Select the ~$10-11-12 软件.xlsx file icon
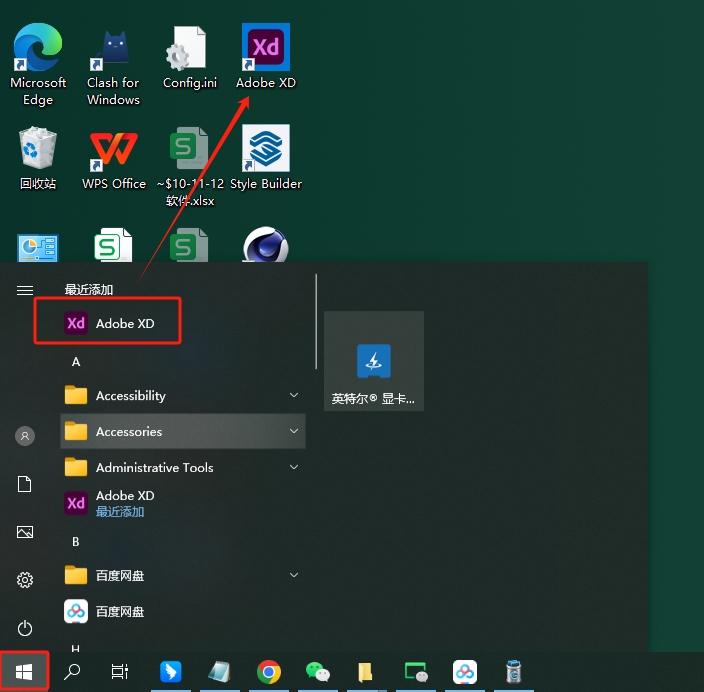 coord(190,166)
